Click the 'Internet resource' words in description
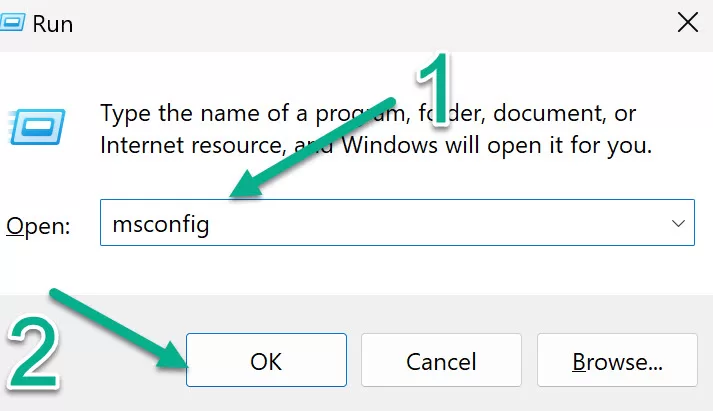The image size is (713, 411). click(193, 145)
